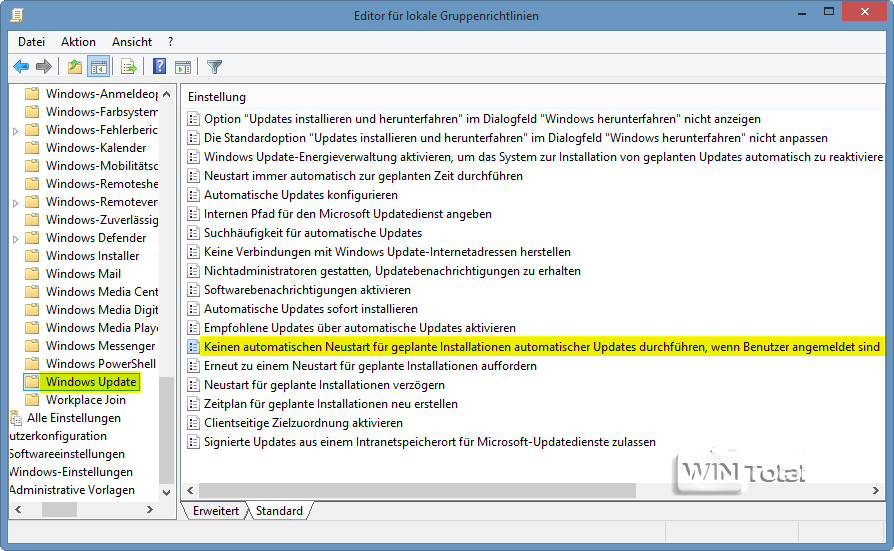Open the Ansicht menu
This screenshot has width=894, height=551.
[x=132, y=42]
